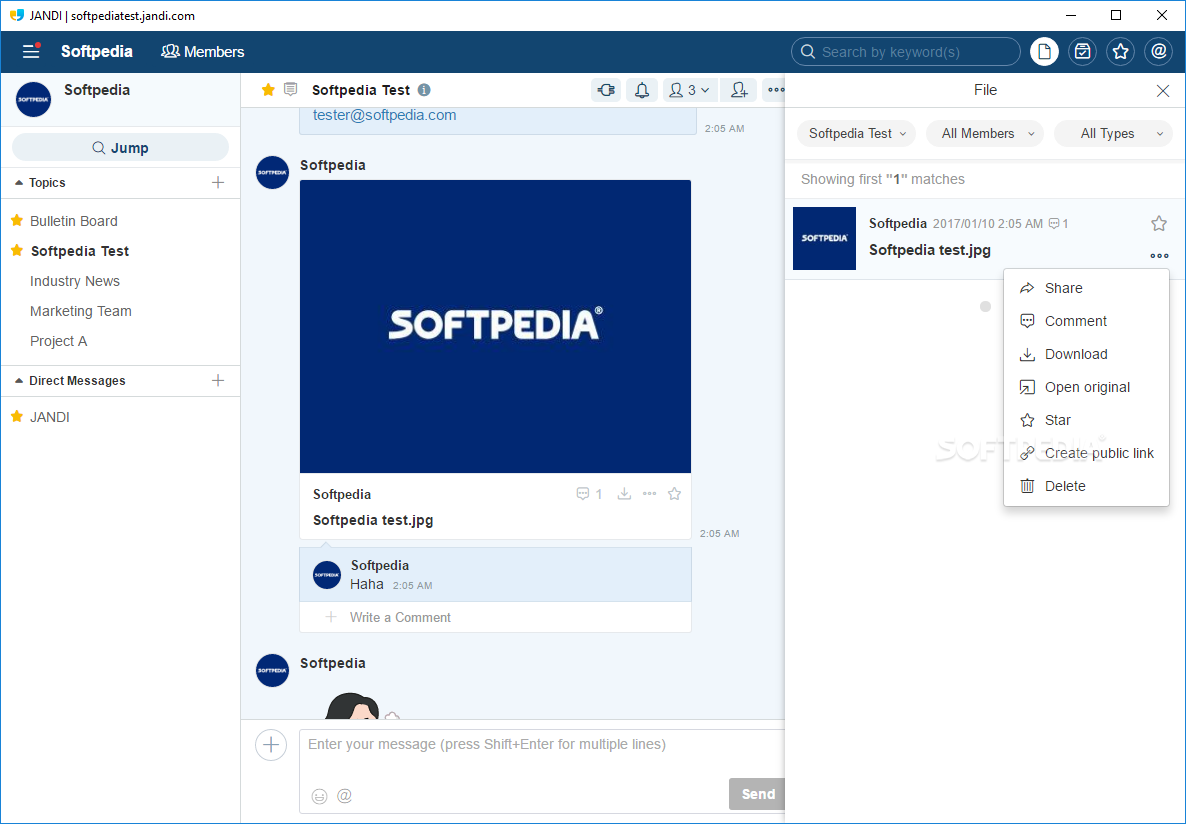Open the Marketing Team topic
The height and width of the screenshot is (824, 1186).
click(81, 311)
